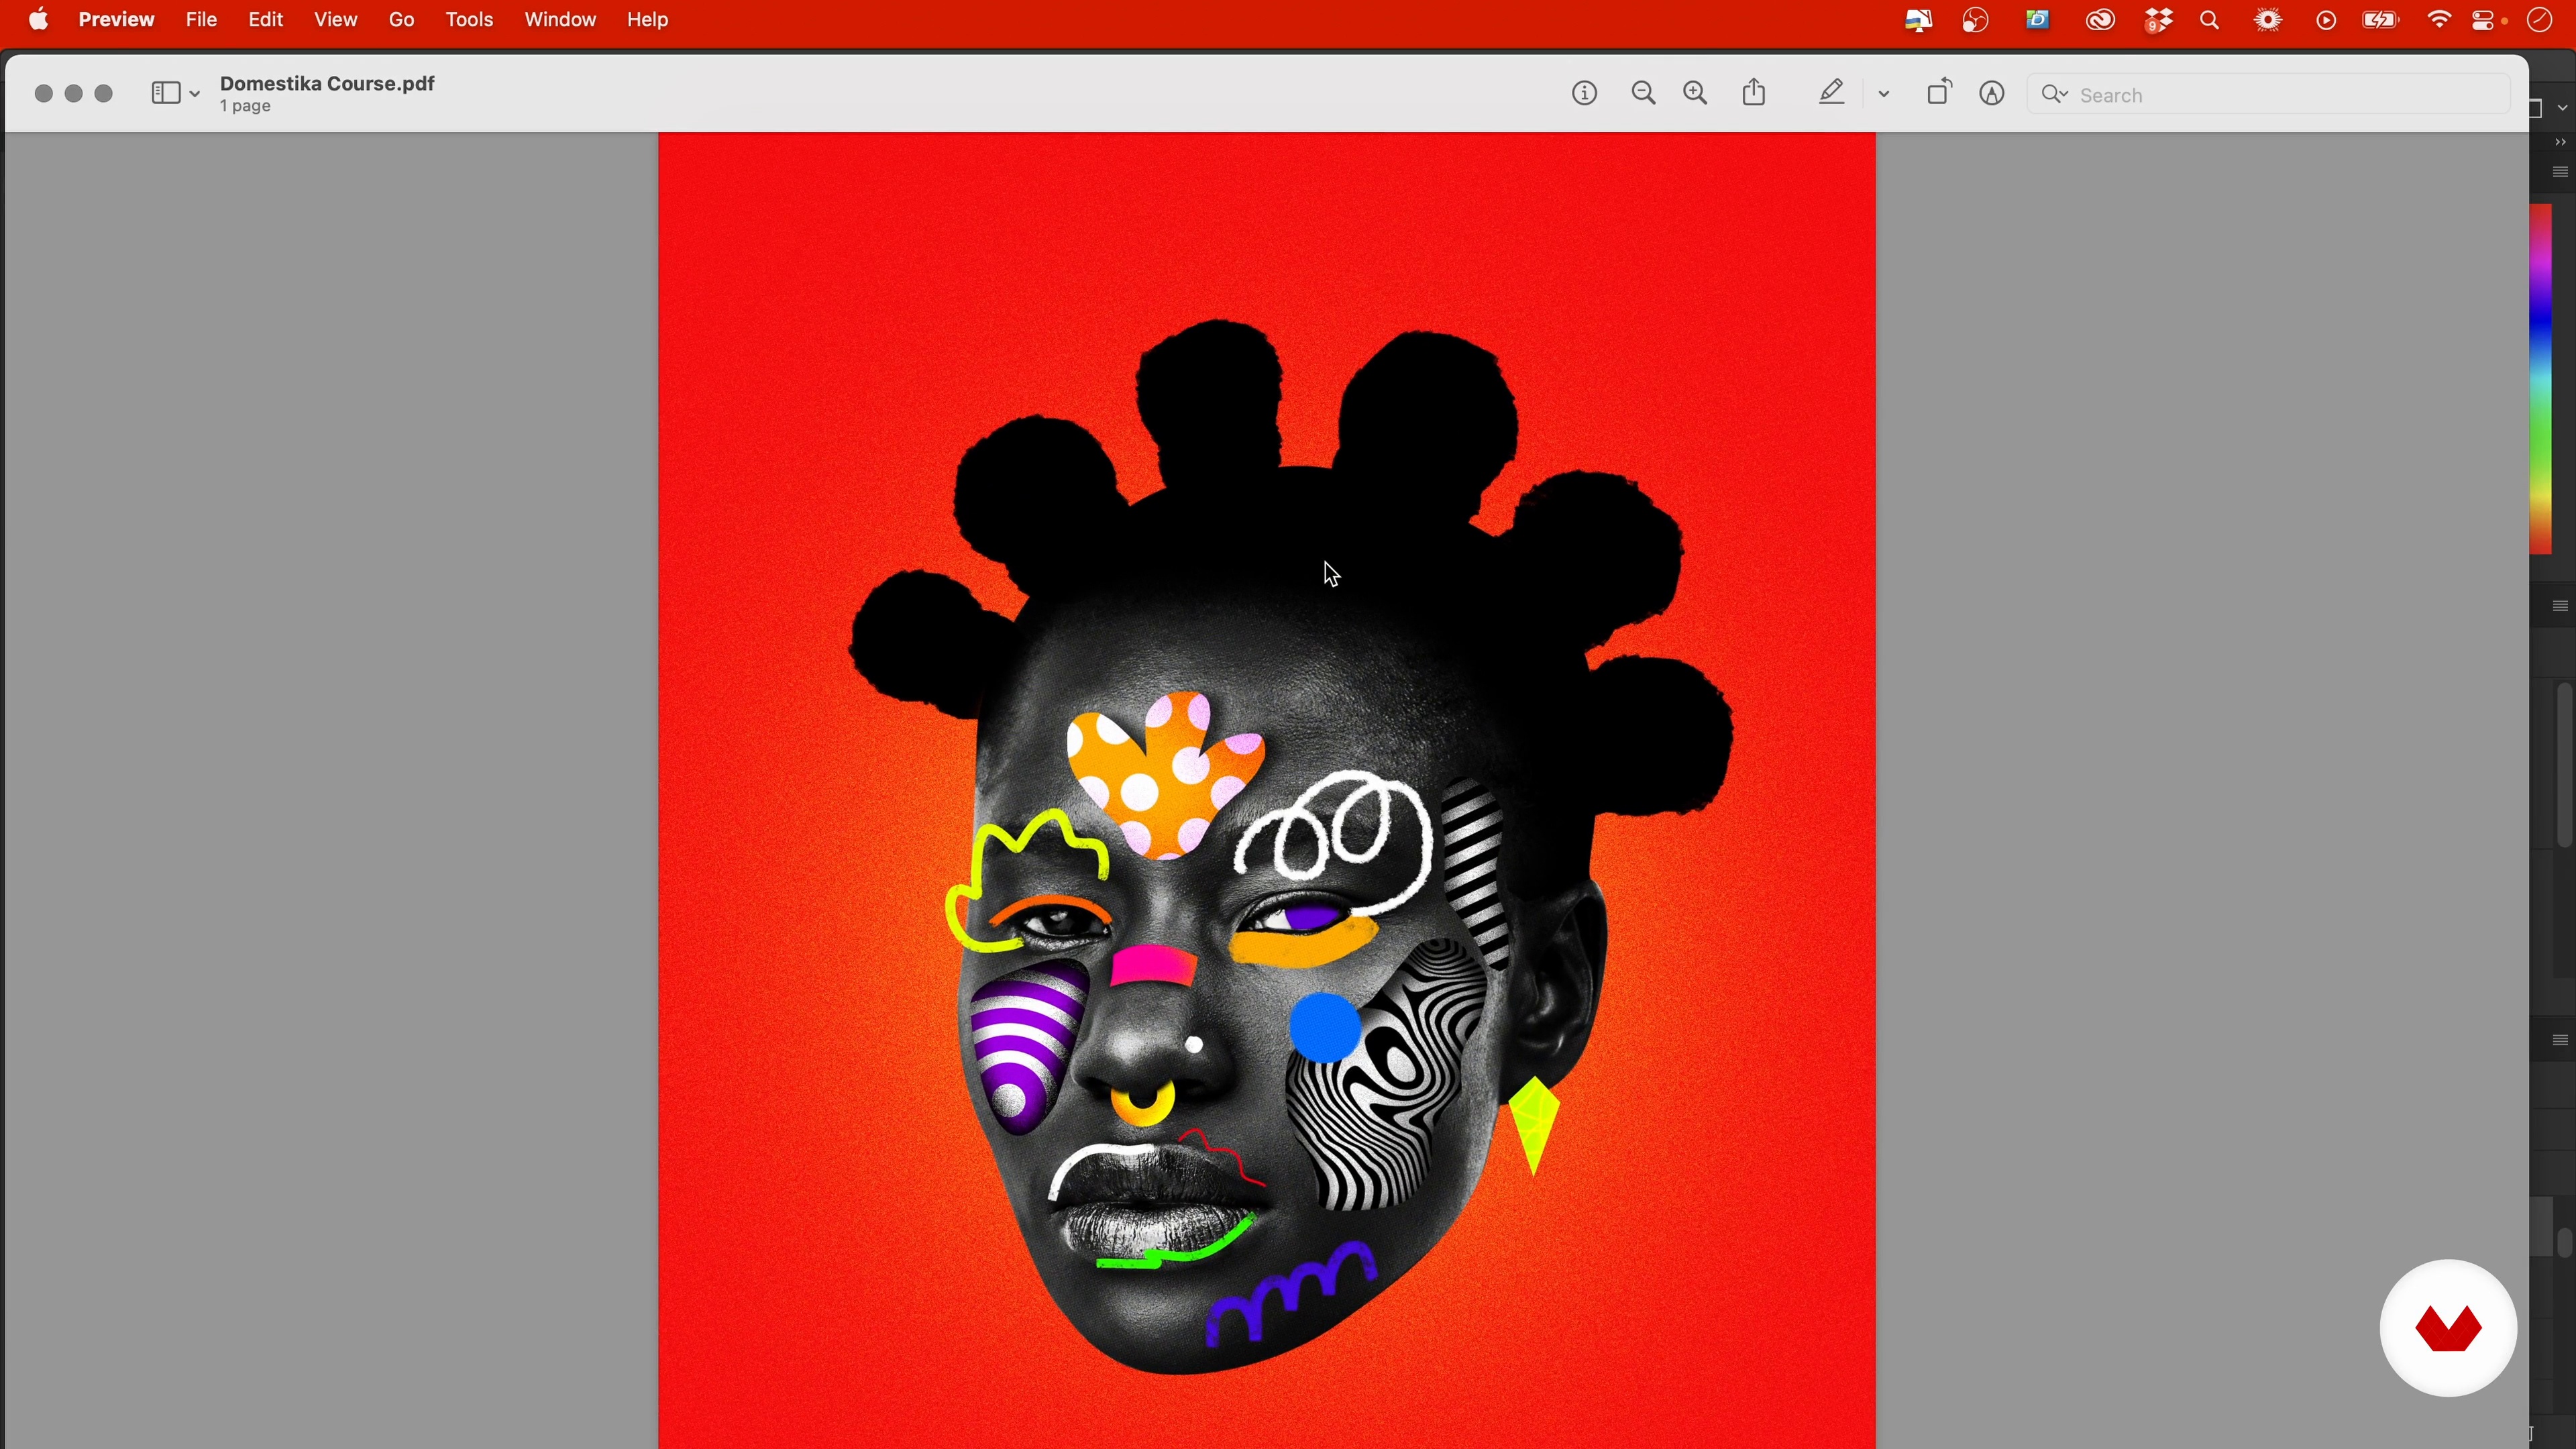
Task: Expand the highlight color options arrow
Action: 1884,95
